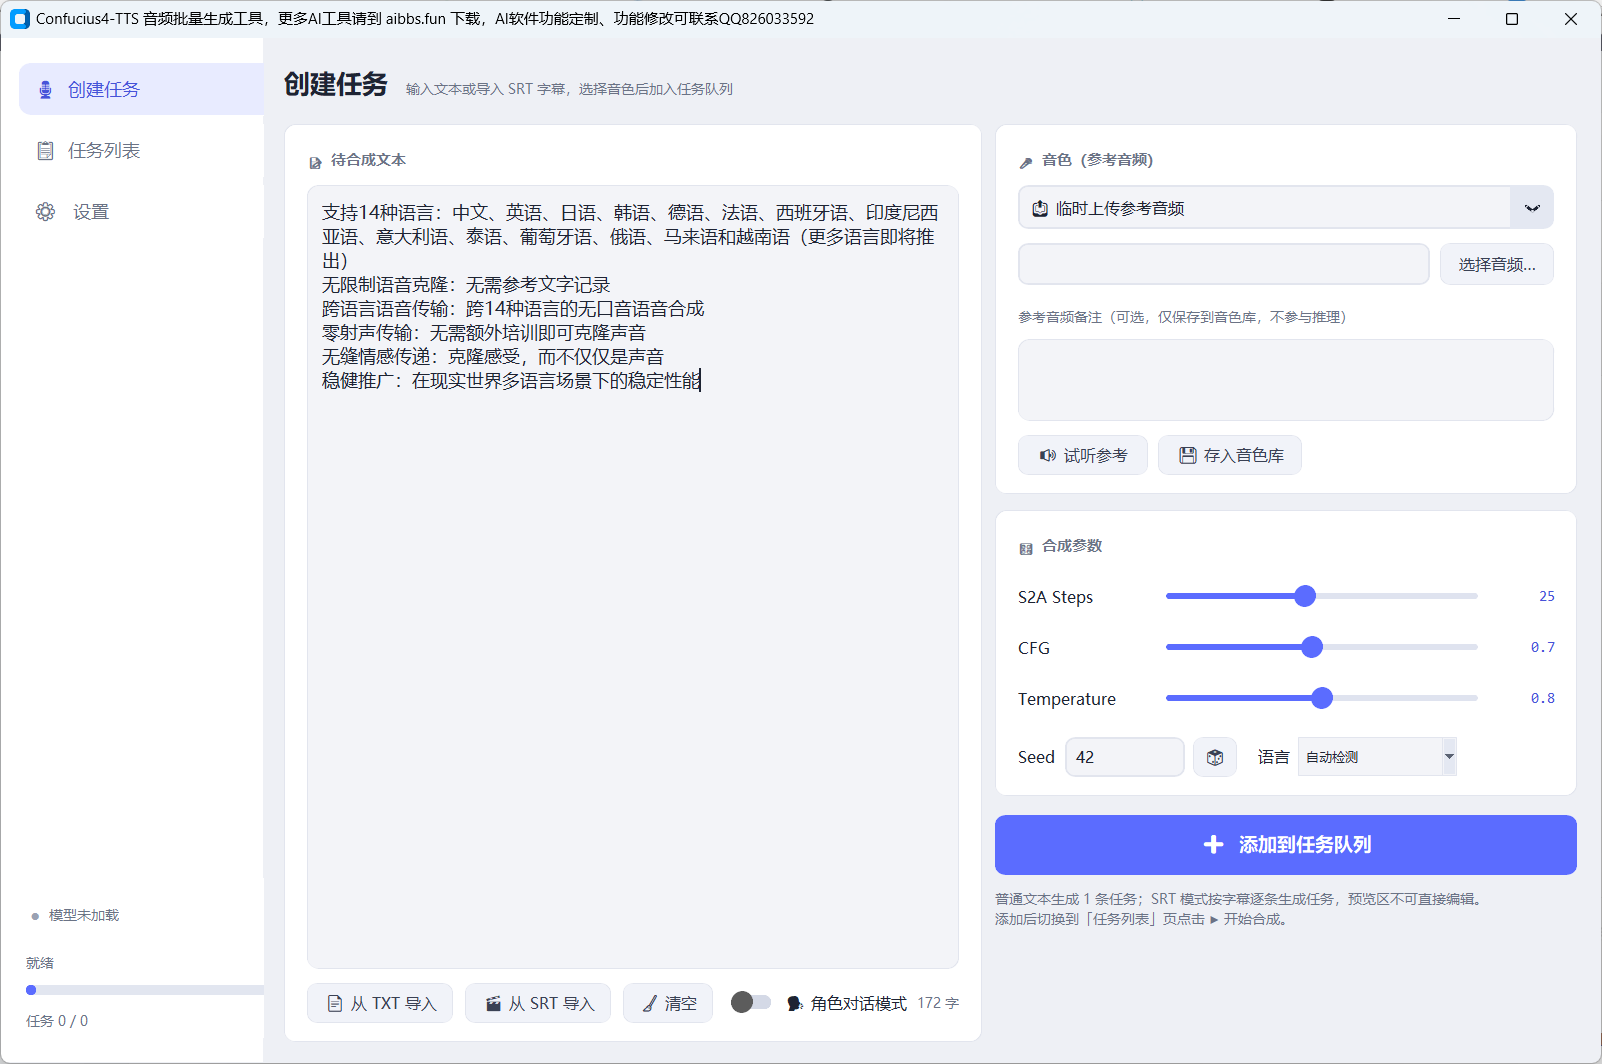Import text using 从 TXT 导入
Screen dimensions: 1602x1064
tap(380, 1003)
